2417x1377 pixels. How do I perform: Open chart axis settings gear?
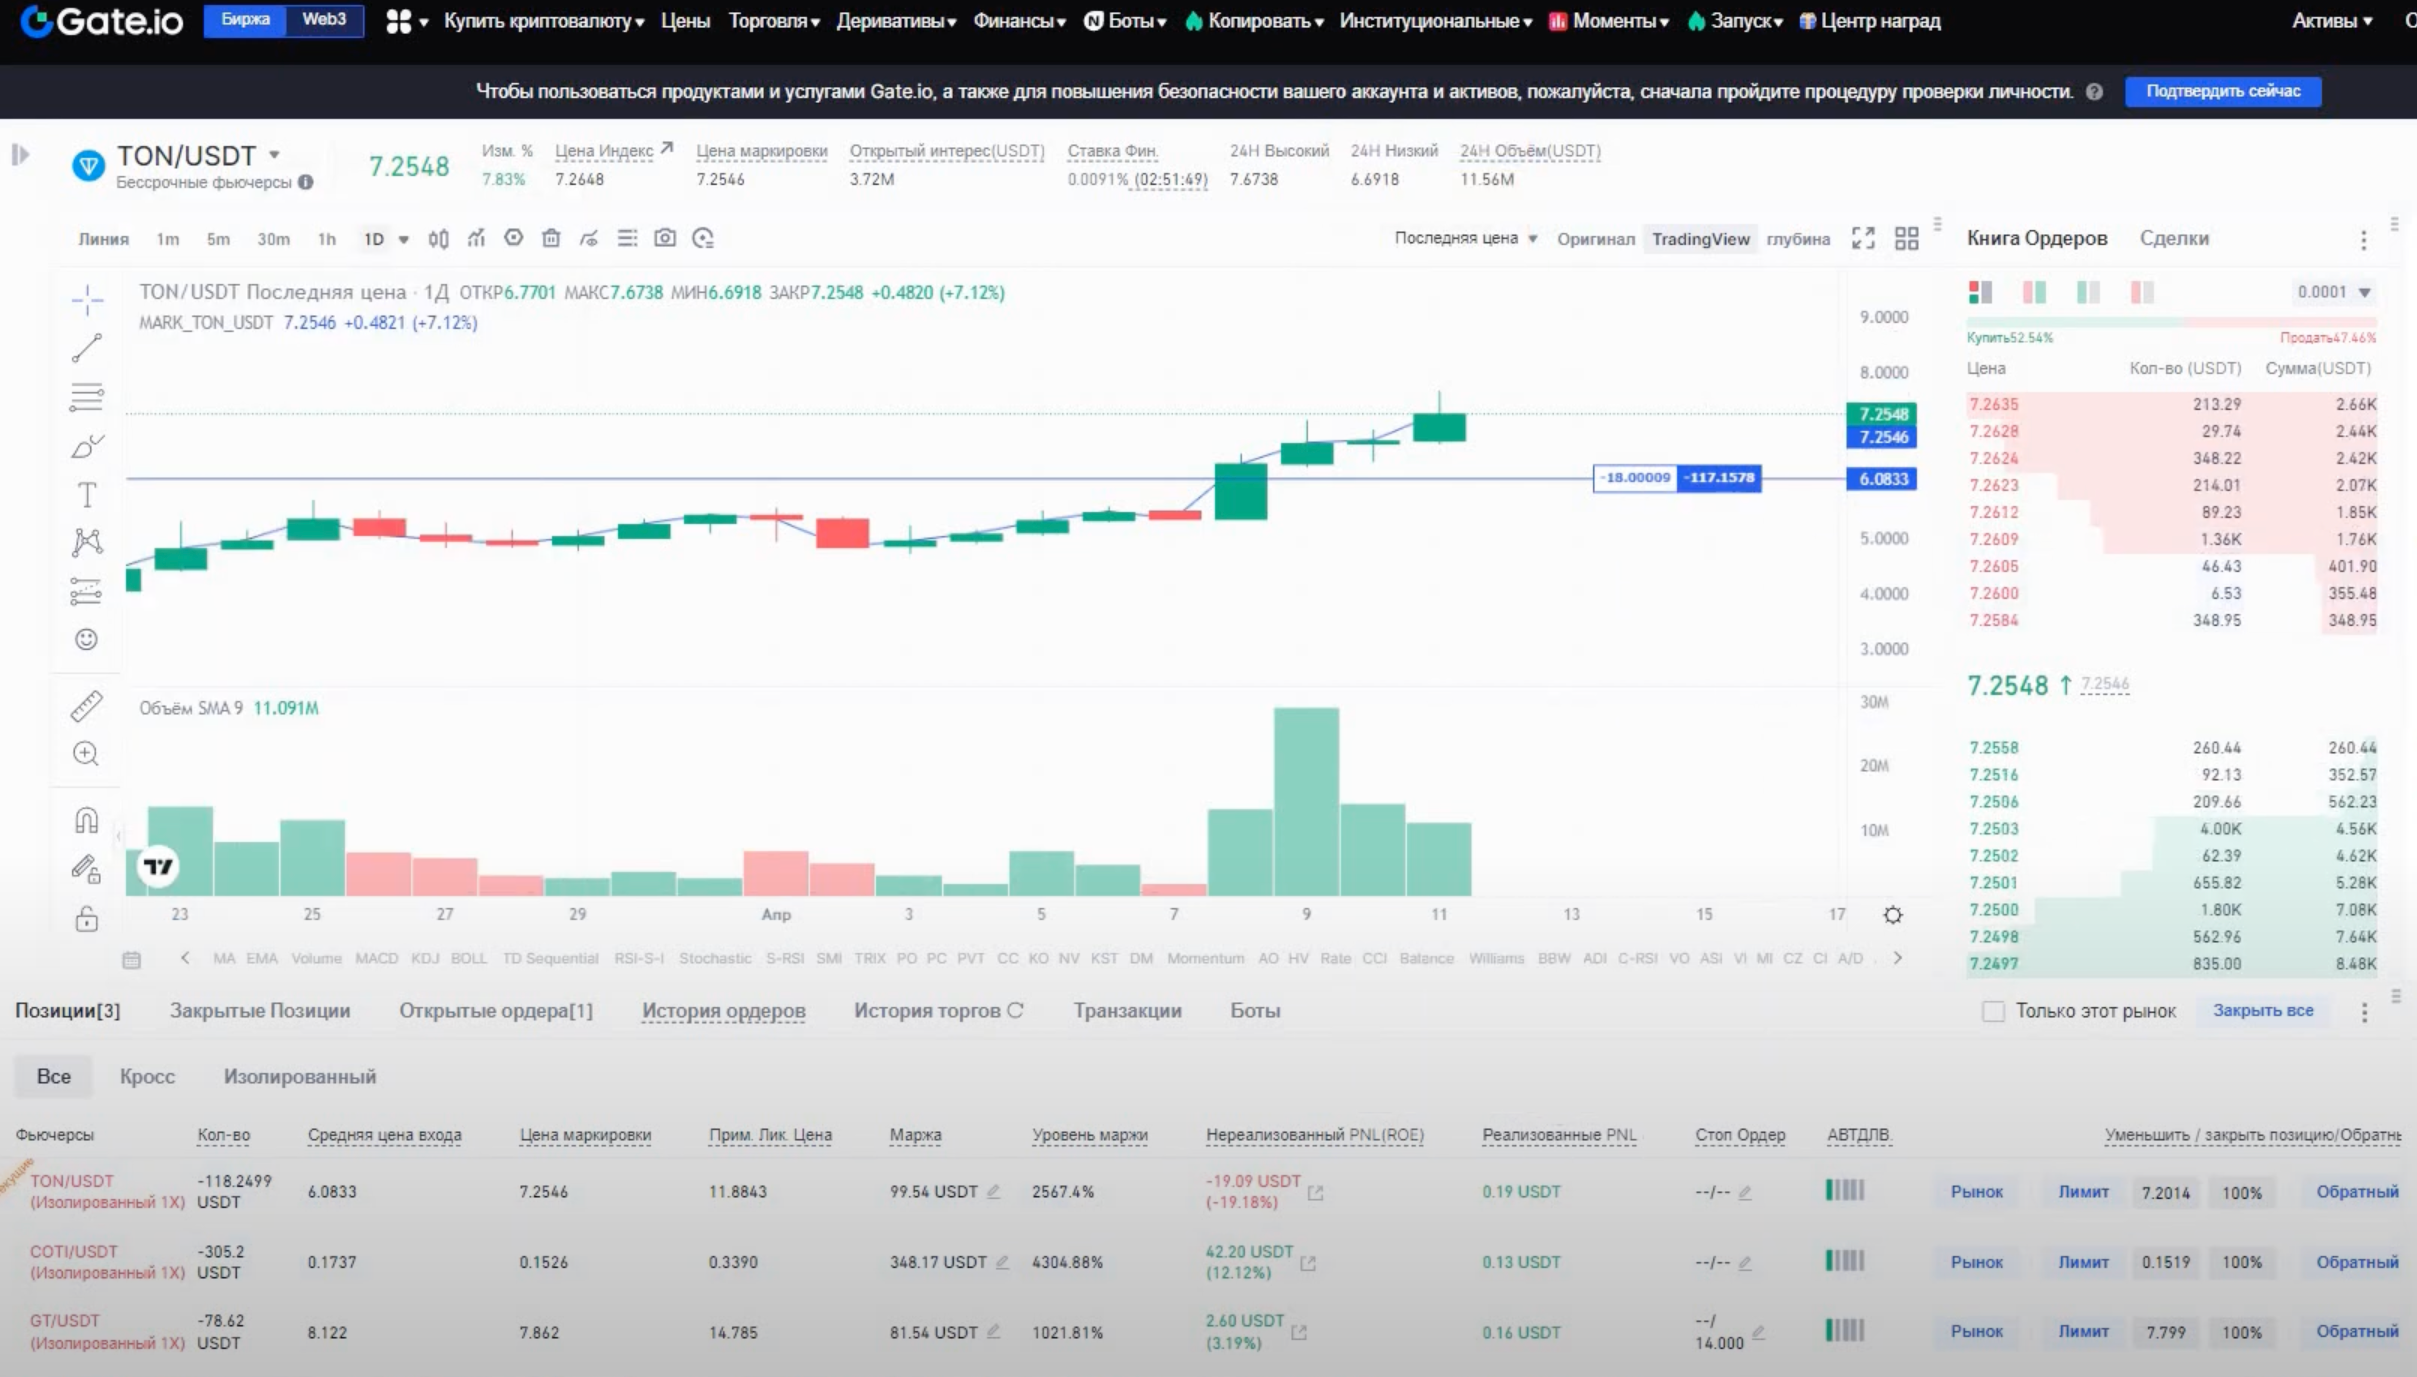(x=1893, y=915)
